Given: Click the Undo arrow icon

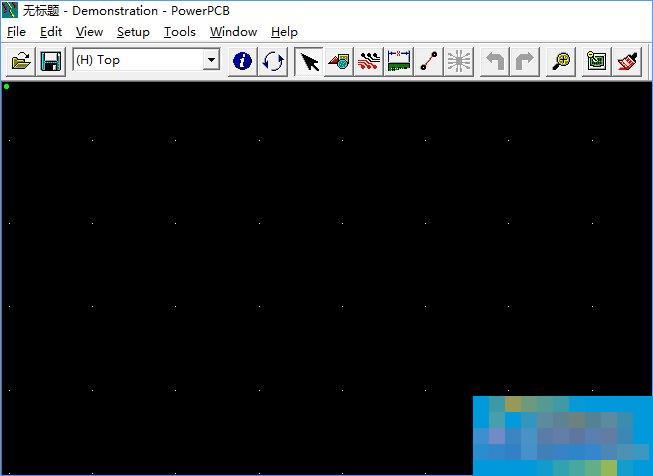Looking at the screenshot, I should 494,61.
